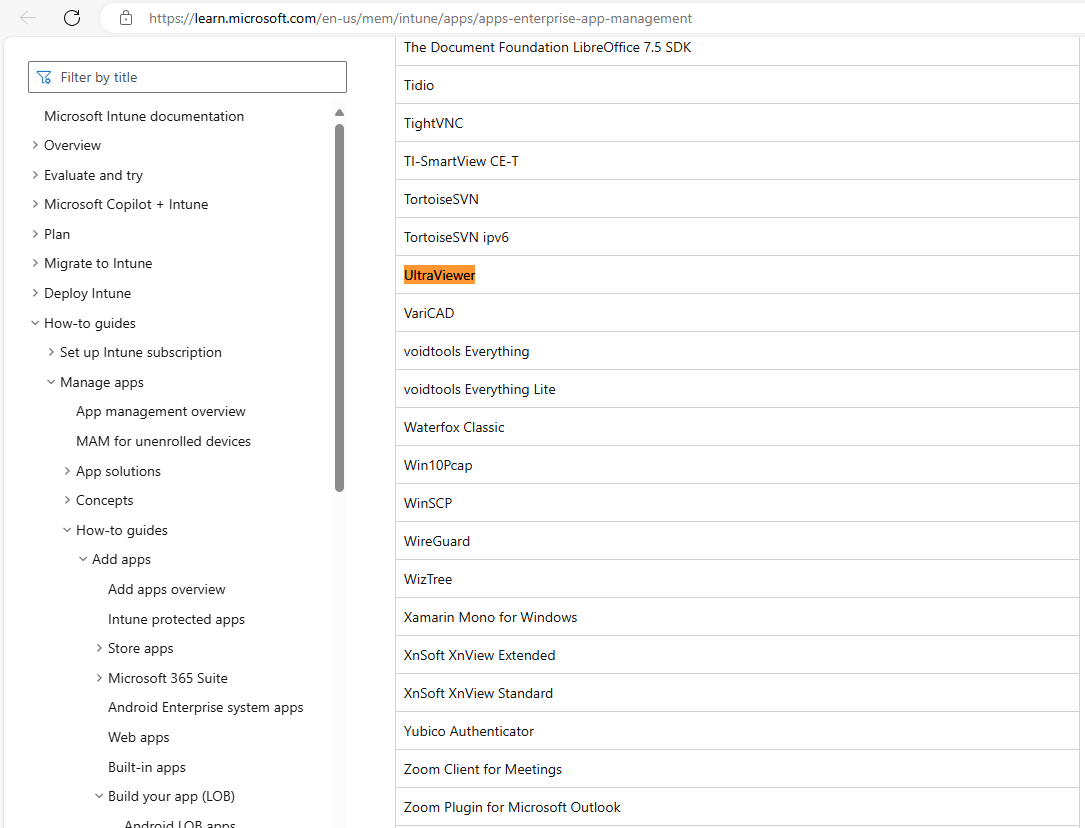Focus the Filter by title field
Image resolution: width=1085 pixels, height=828 pixels.
click(188, 77)
